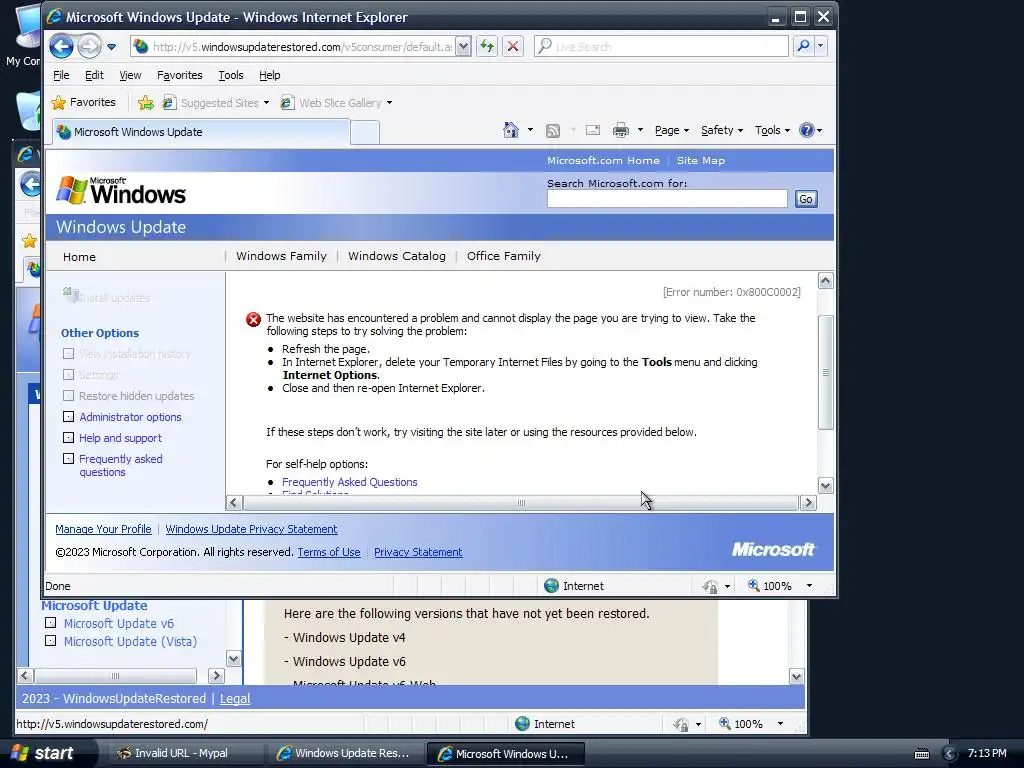Click the Refresh page icon
1024x768 pixels.
click(x=487, y=46)
